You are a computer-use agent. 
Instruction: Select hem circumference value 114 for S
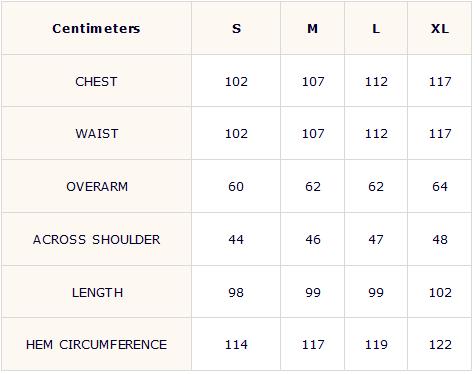(x=236, y=345)
